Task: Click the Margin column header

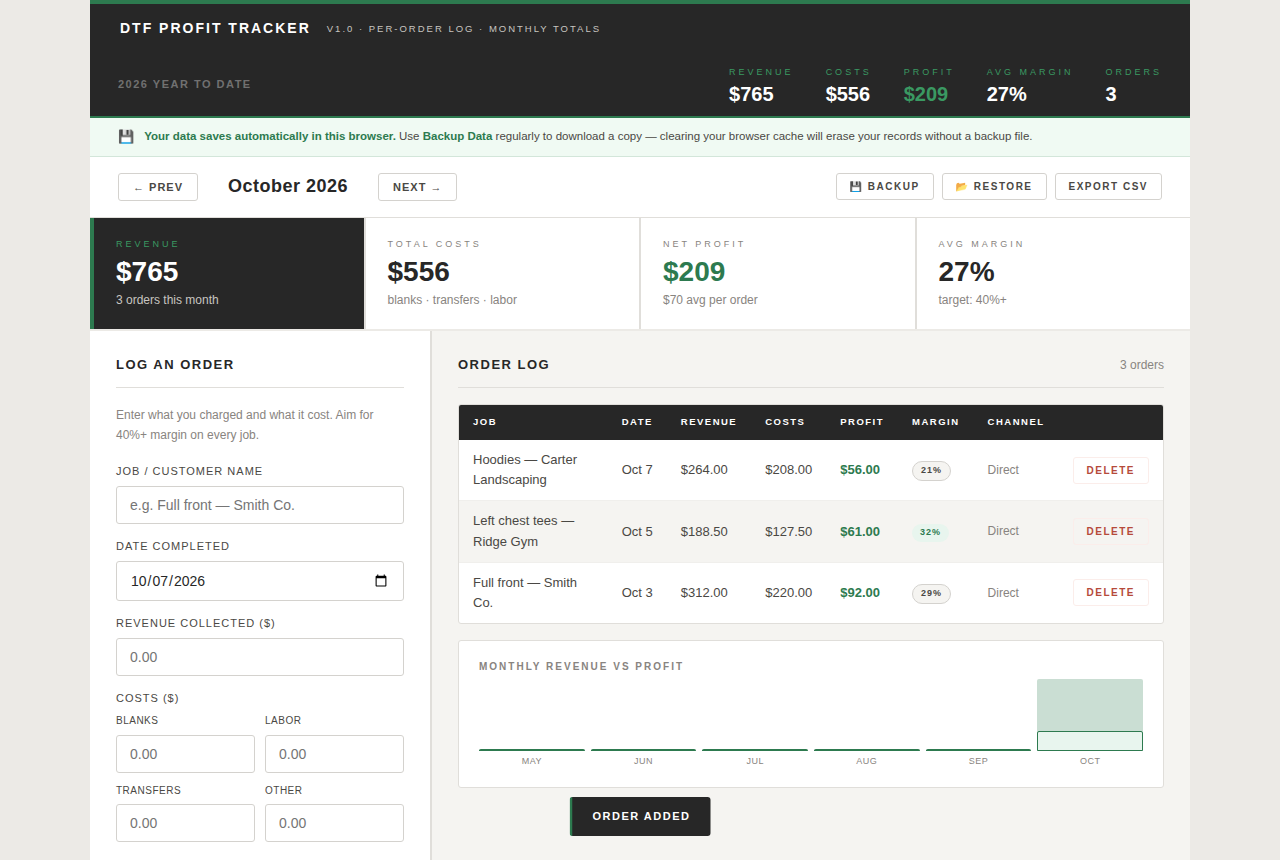Action: [x=935, y=422]
